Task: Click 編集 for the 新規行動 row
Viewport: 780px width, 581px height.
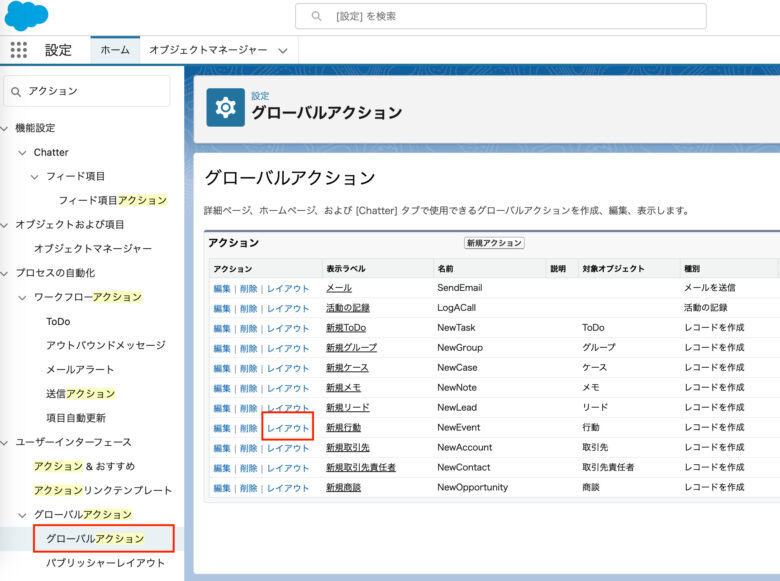Action: 222,428
